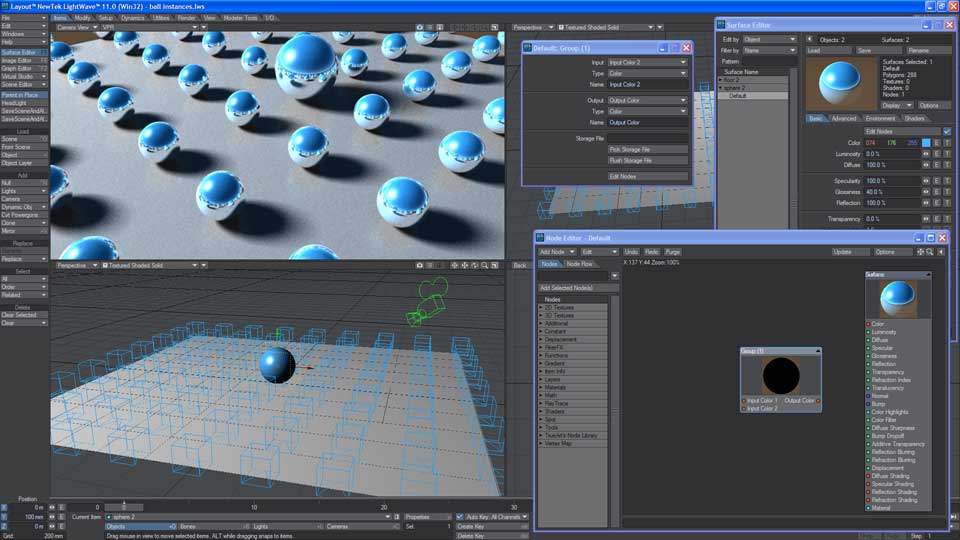
Task: Open the Edit by Object dropdown
Action: tap(768, 39)
